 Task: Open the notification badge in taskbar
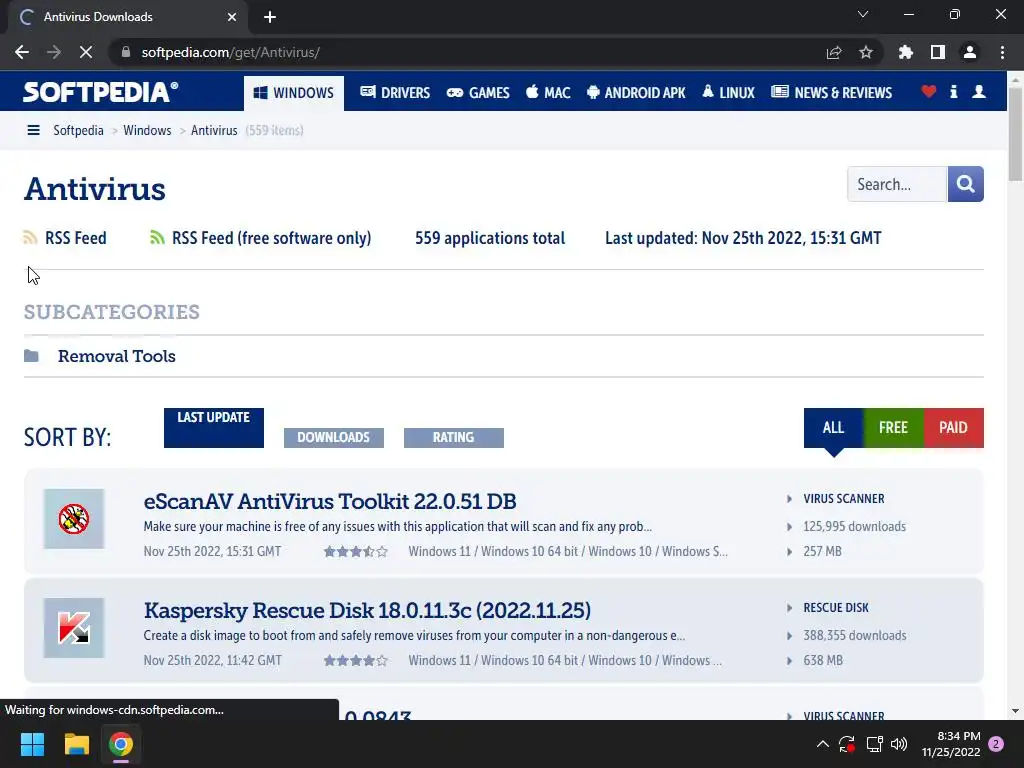(x=996, y=744)
